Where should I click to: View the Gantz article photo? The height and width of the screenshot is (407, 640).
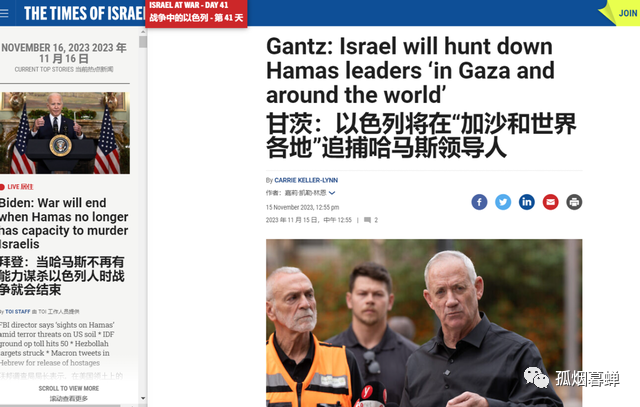424,323
